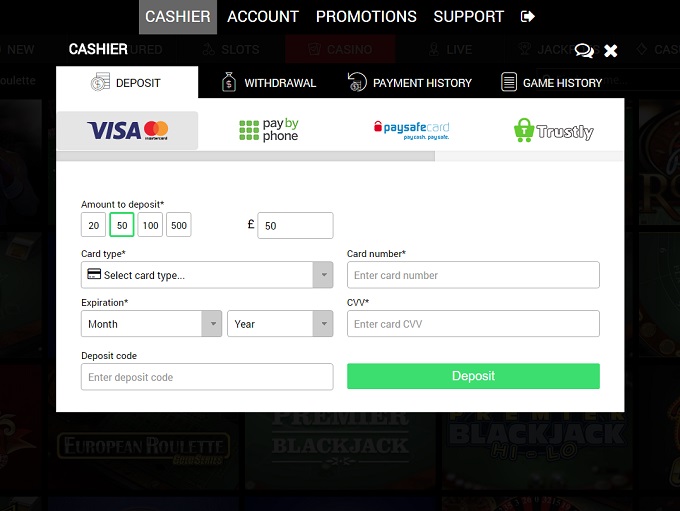680x511 pixels.
Task: Open the Promotions menu item
Action: coord(366,17)
